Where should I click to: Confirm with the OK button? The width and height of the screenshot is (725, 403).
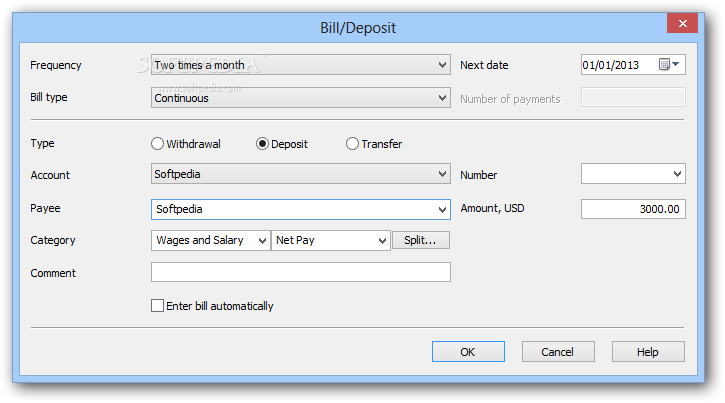click(468, 352)
